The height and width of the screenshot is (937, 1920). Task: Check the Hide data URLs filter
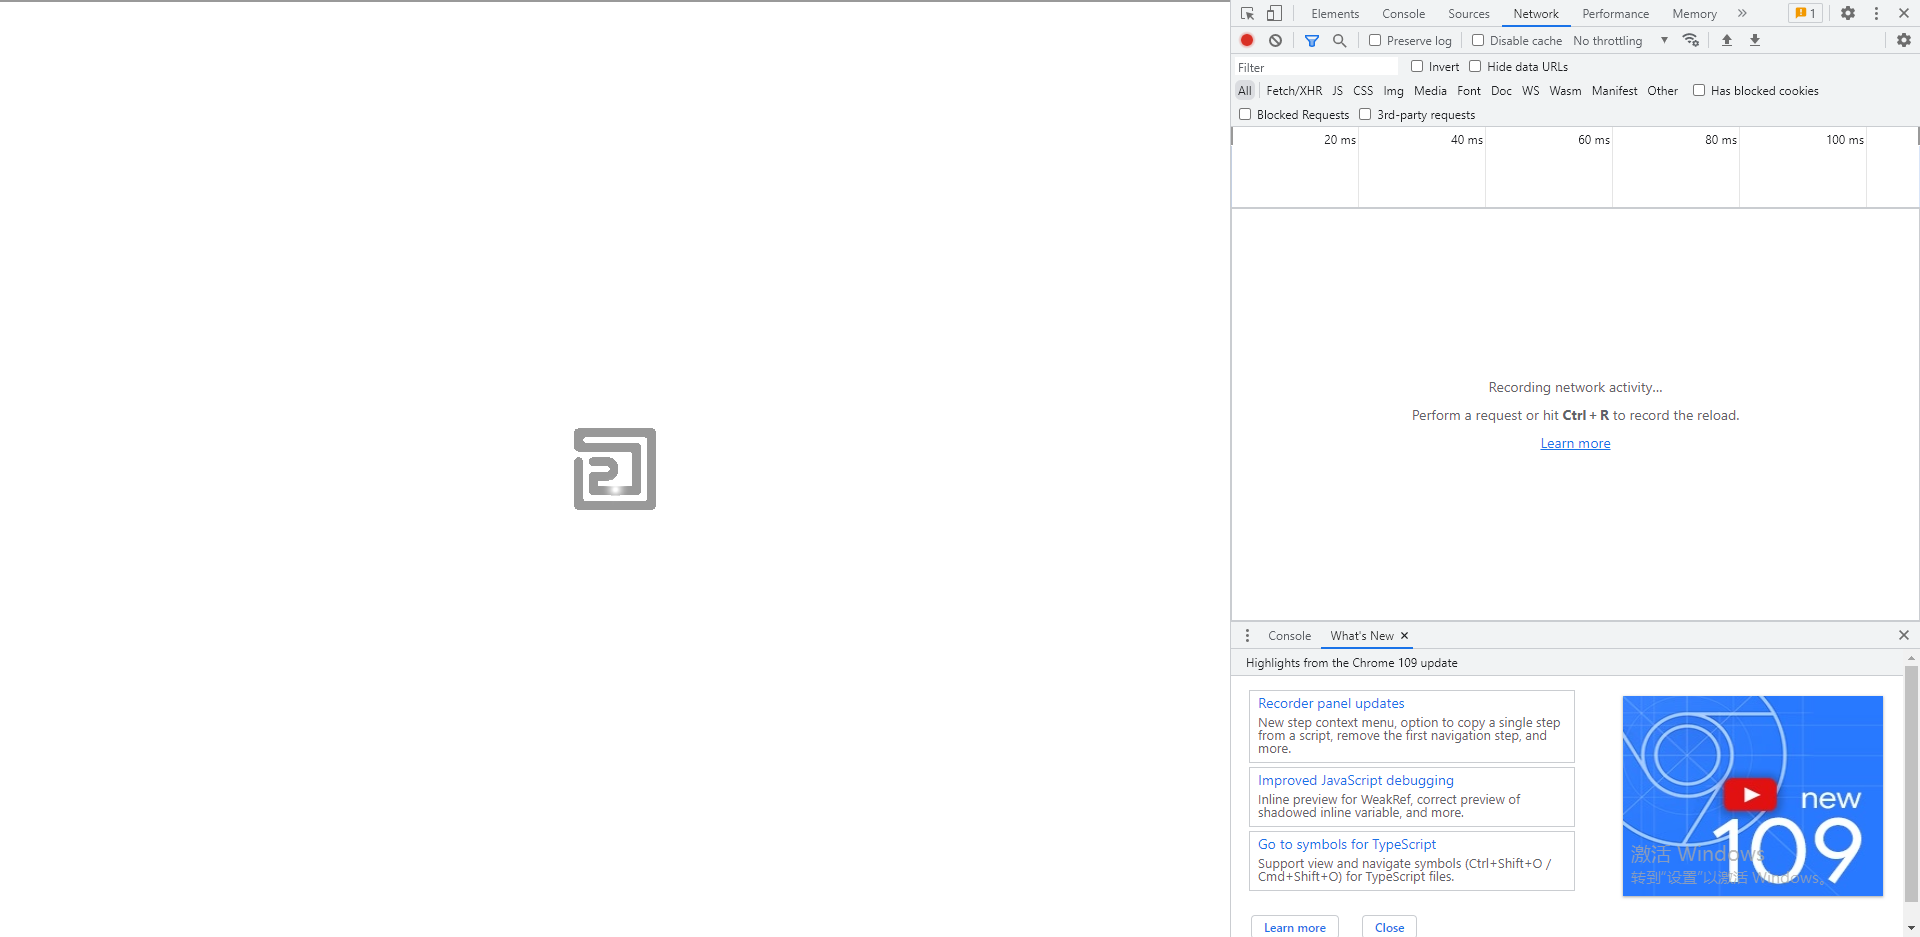pos(1476,65)
